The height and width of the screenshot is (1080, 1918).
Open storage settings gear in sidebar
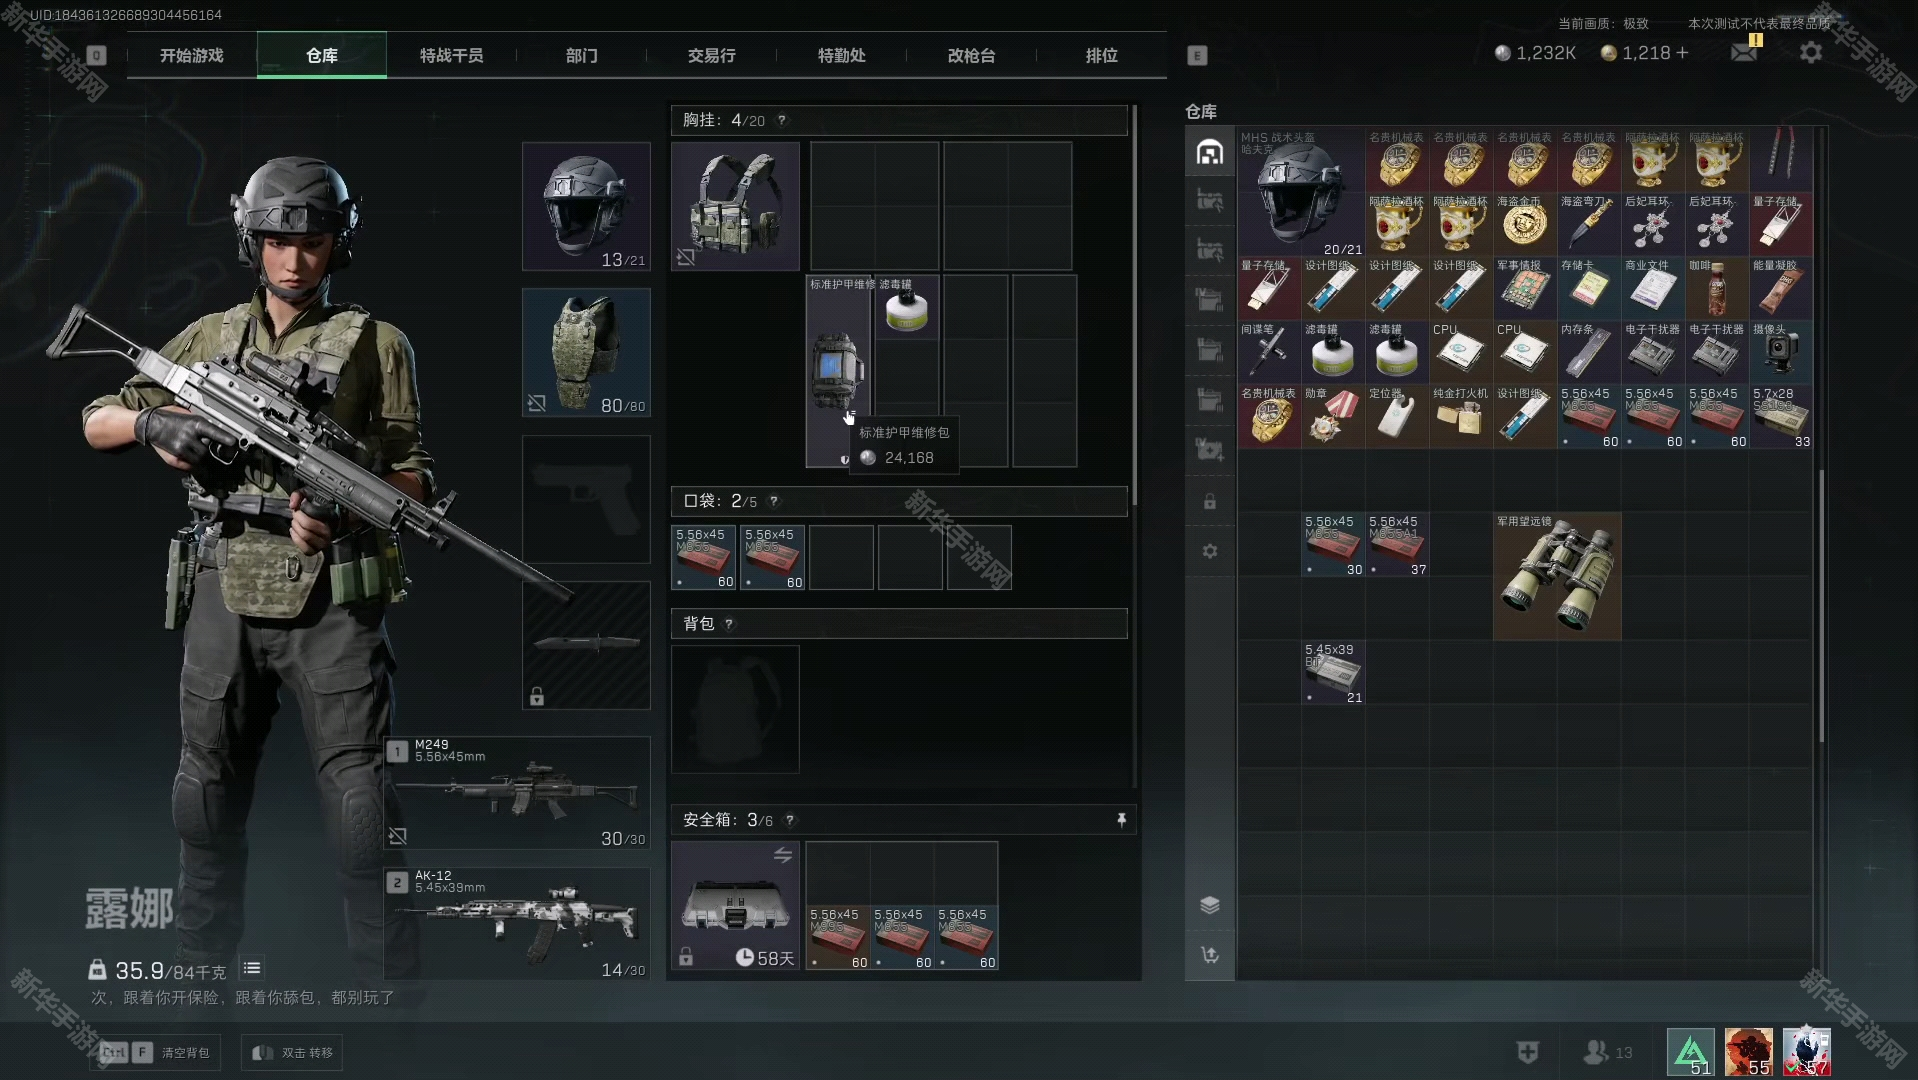1210,552
